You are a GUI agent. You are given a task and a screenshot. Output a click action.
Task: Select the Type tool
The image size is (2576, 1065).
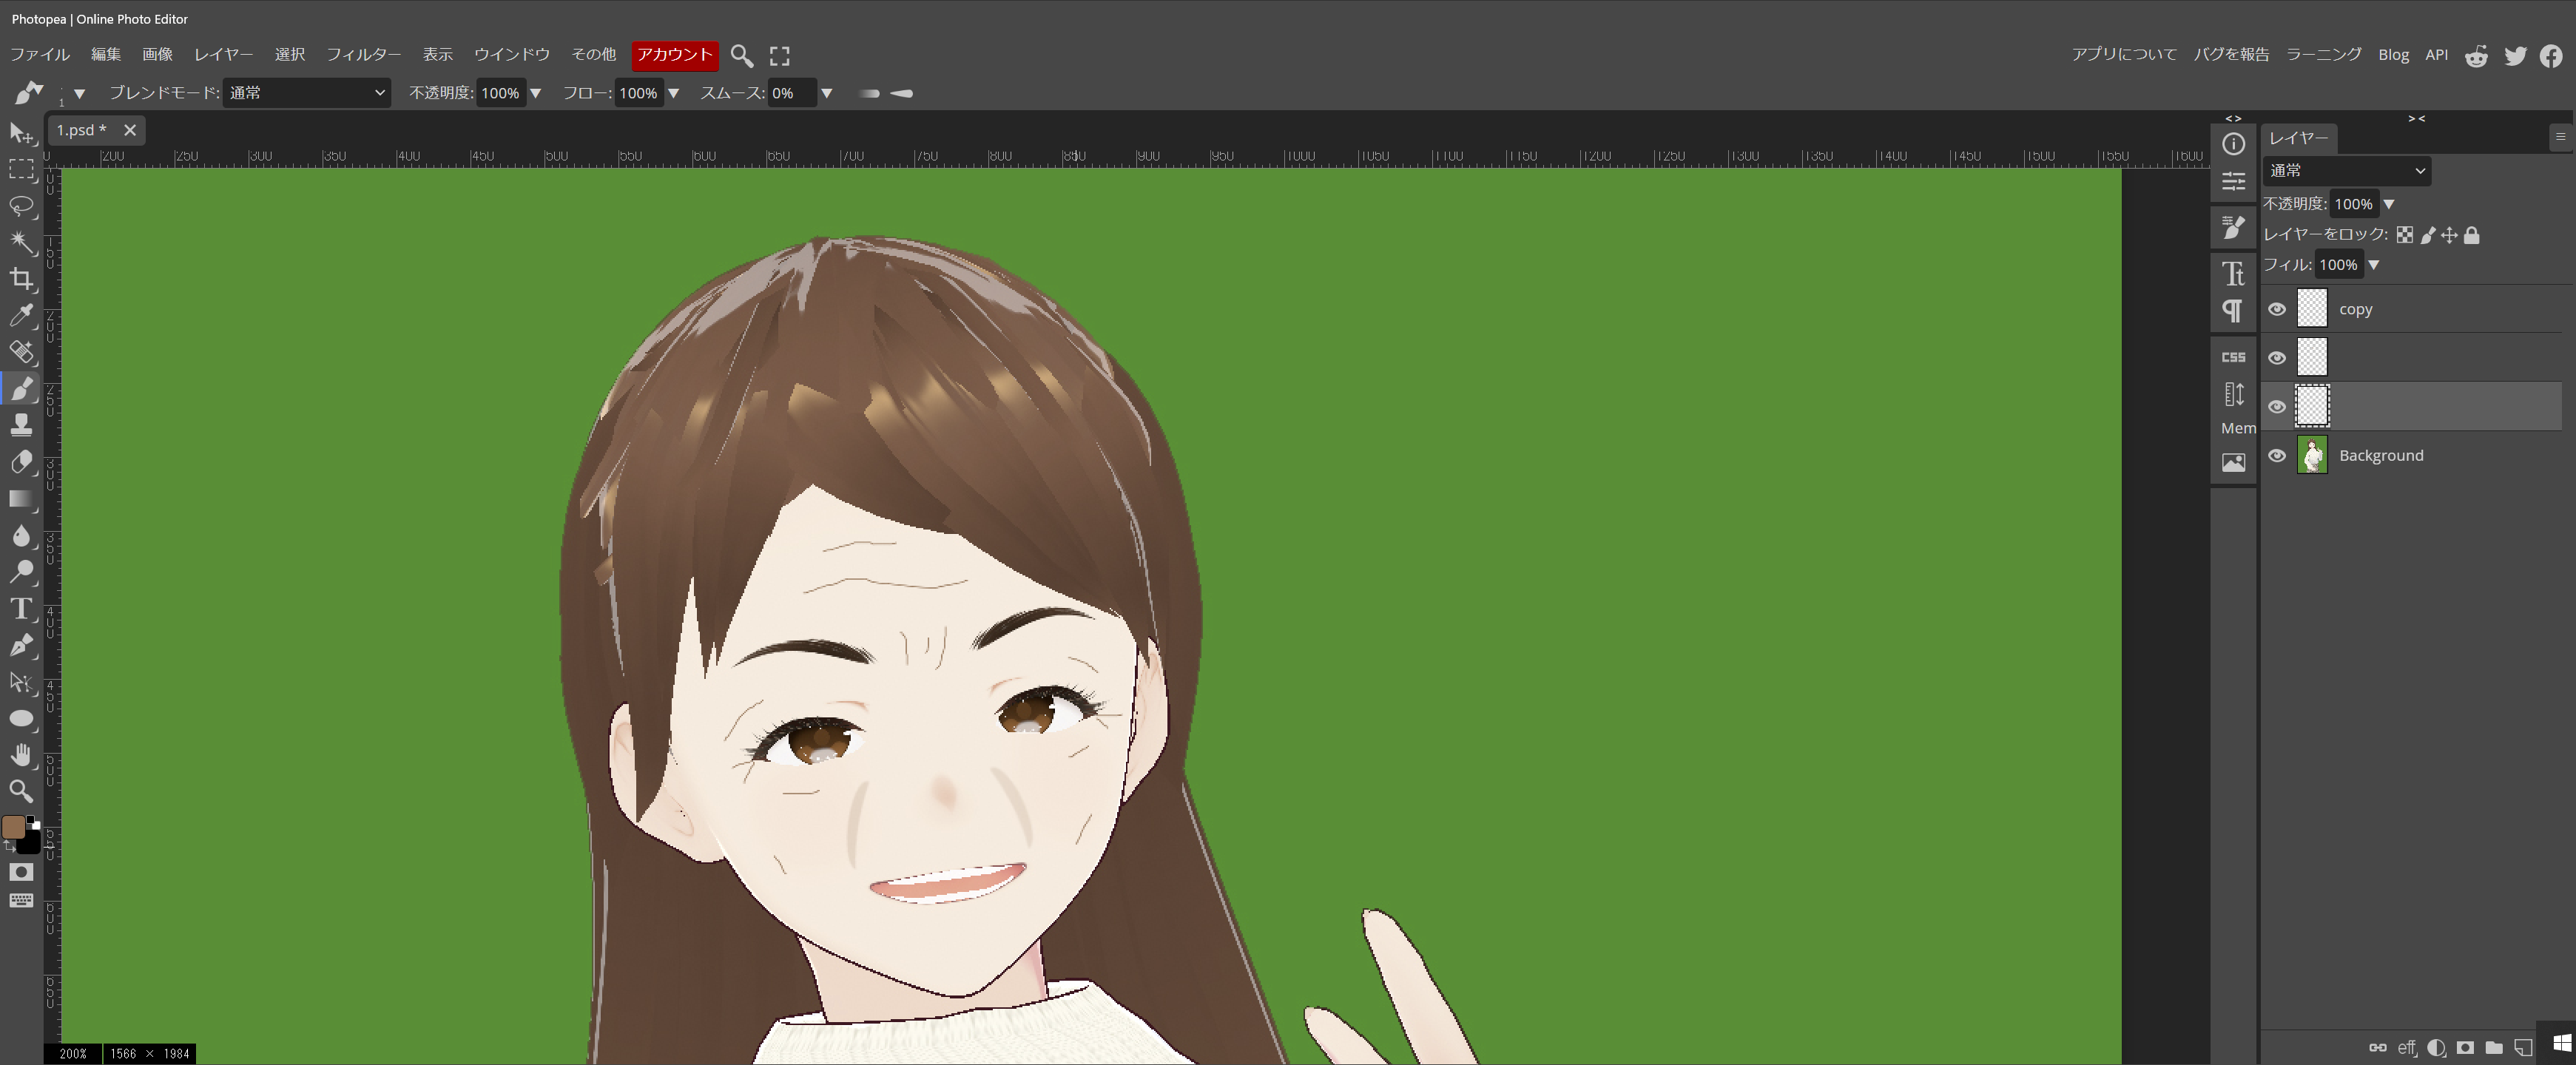[22, 609]
